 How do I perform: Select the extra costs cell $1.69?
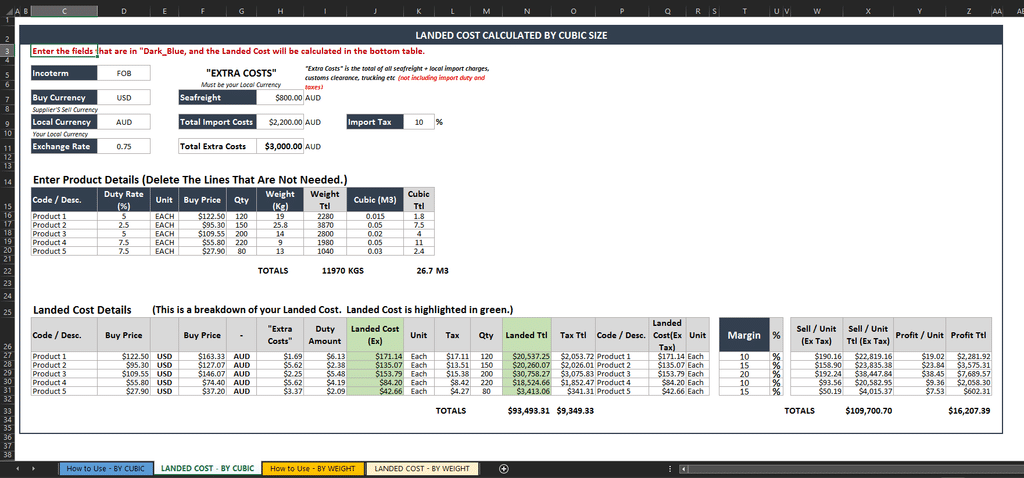point(280,357)
